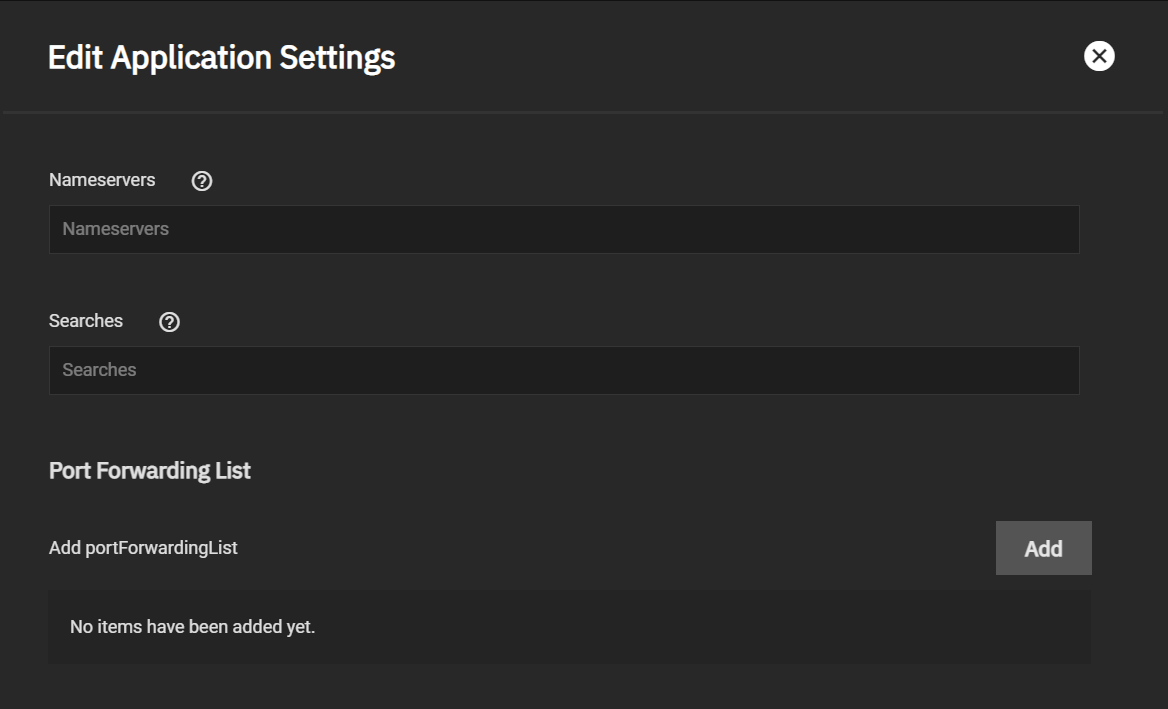The height and width of the screenshot is (709, 1168).
Task: Click the Nameservers placeholder text
Action: (x=115, y=229)
